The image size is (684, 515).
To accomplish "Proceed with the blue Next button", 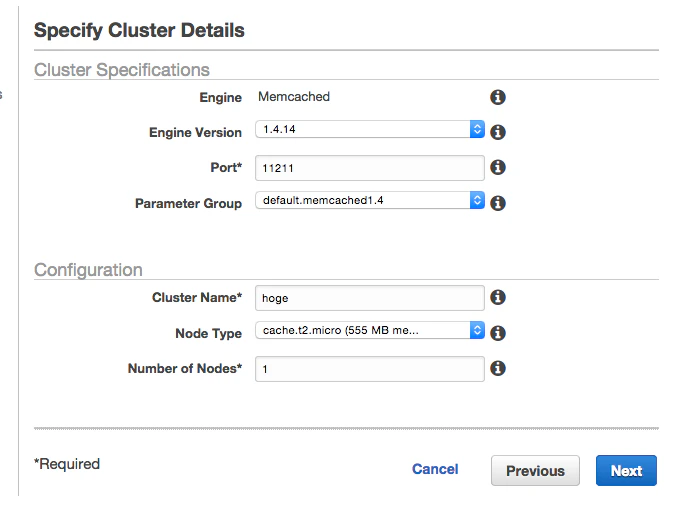I will [626, 471].
